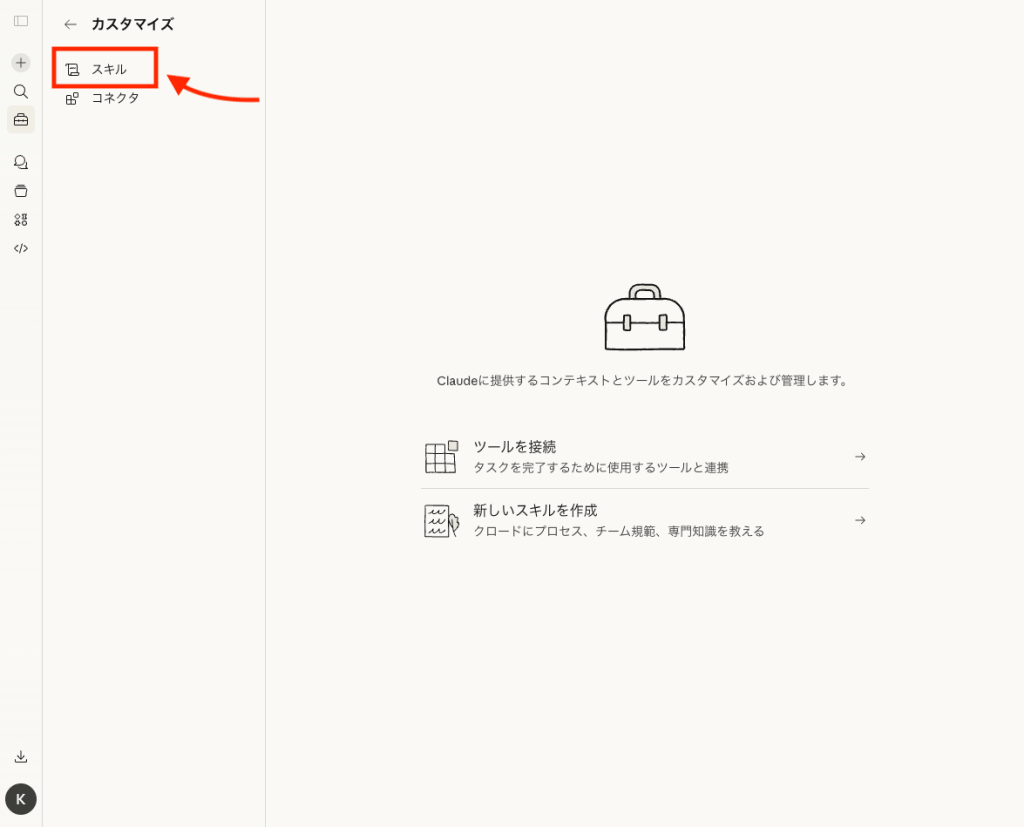Click the large toolbox illustration

click(x=645, y=318)
